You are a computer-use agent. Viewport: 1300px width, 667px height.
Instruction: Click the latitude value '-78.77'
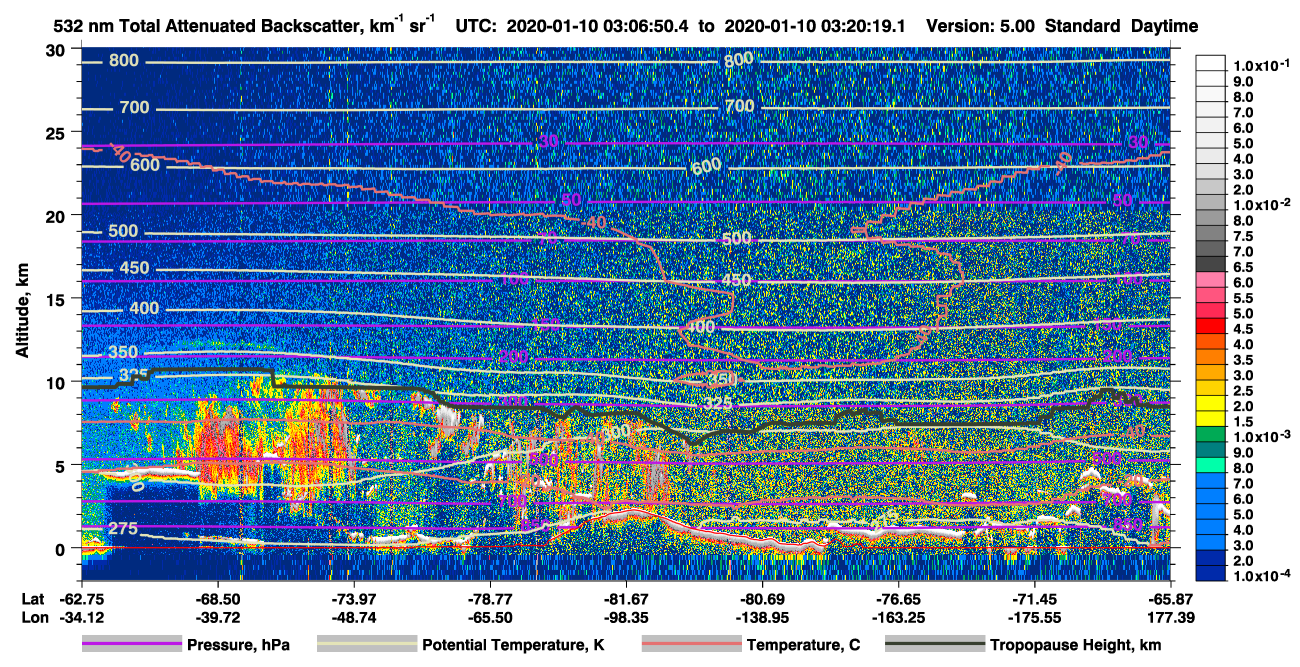pos(490,598)
